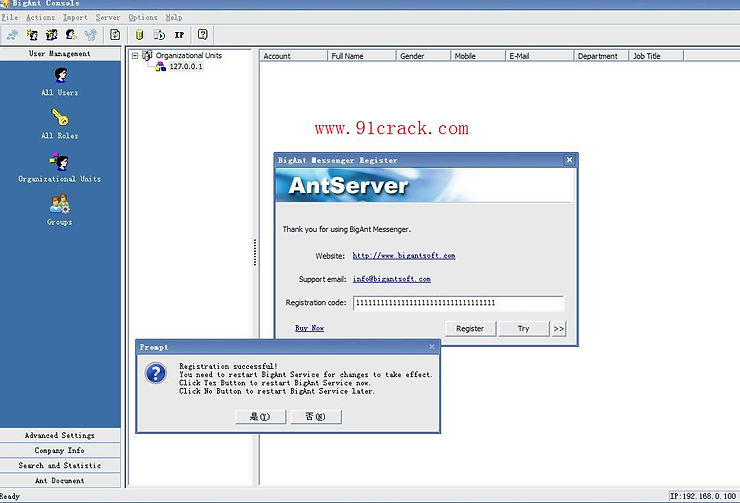The image size is (740, 503).
Task: Click the IP toolbar button
Action: tap(179, 34)
